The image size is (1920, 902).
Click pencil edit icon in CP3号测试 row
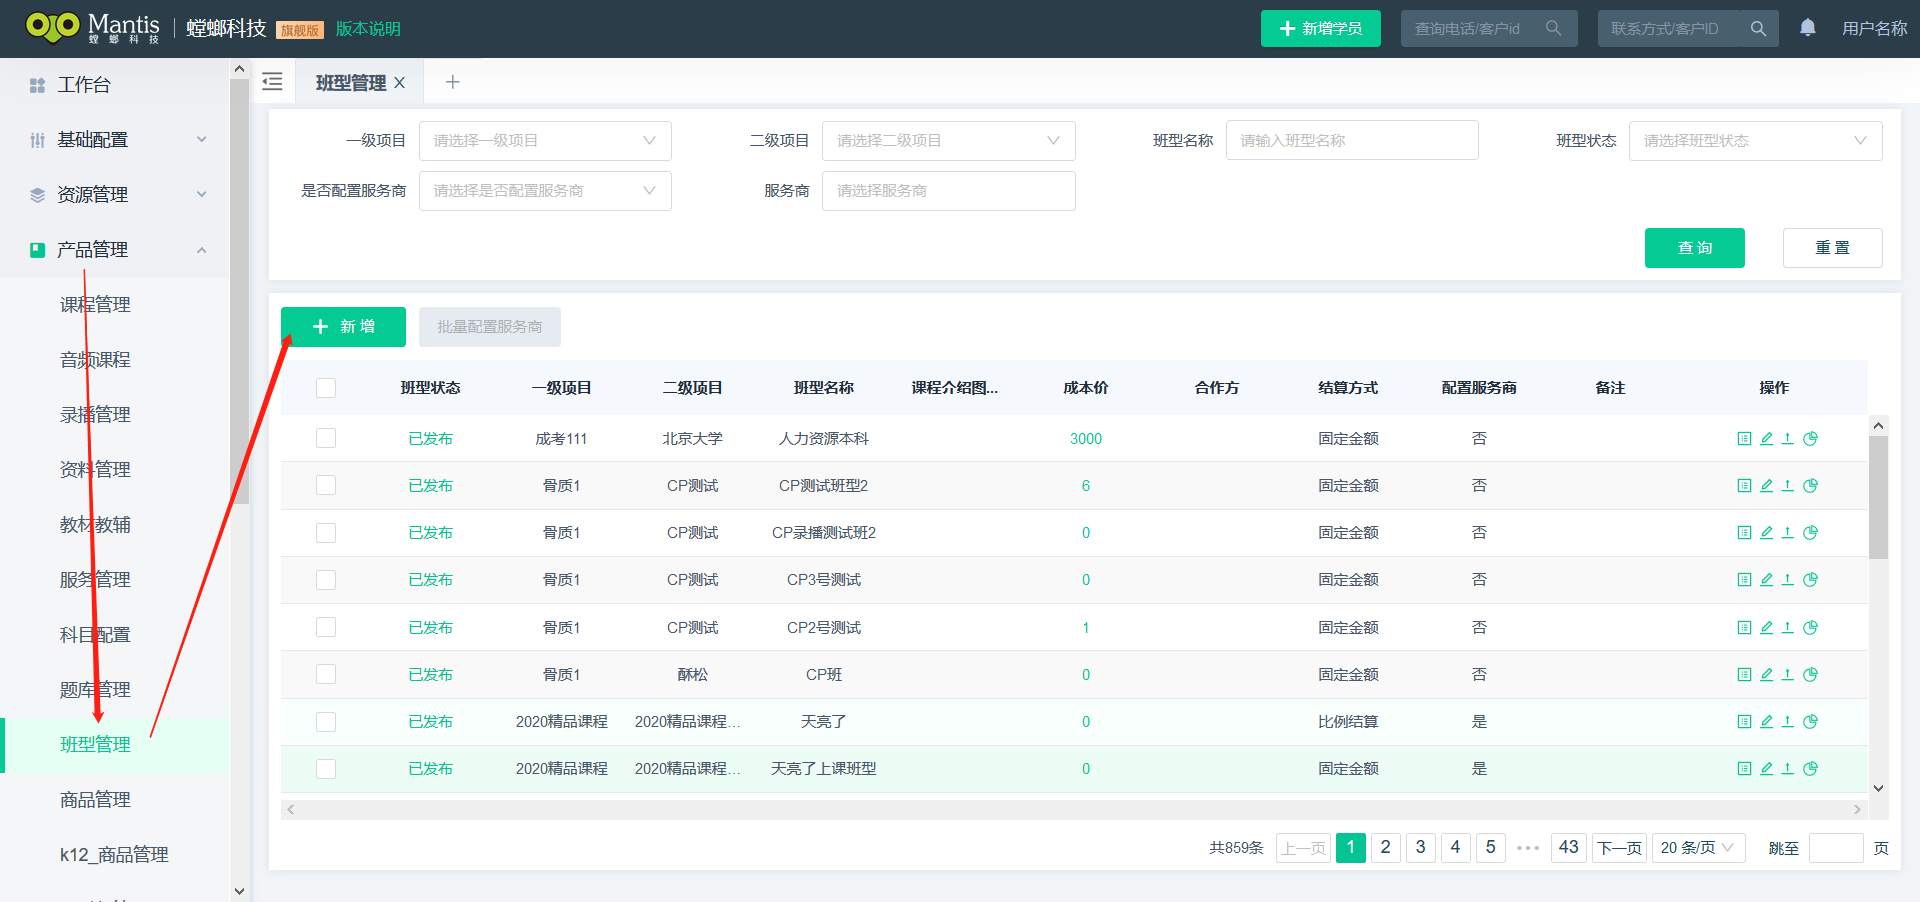pyautogui.click(x=1766, y=580)
